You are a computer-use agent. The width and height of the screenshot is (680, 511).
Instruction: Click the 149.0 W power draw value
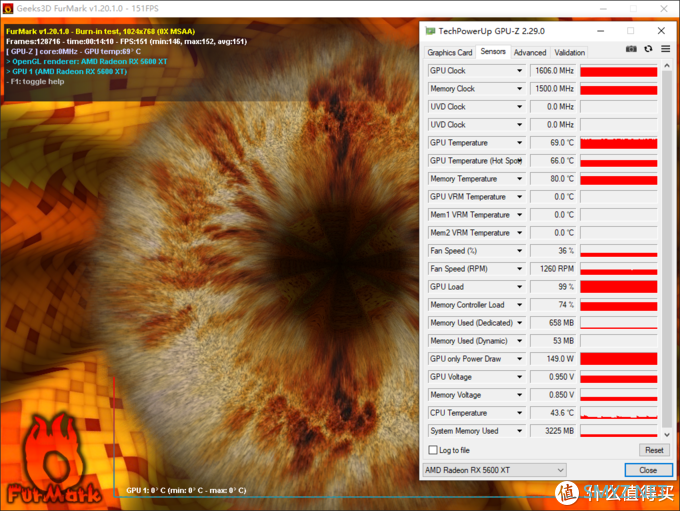553,359
